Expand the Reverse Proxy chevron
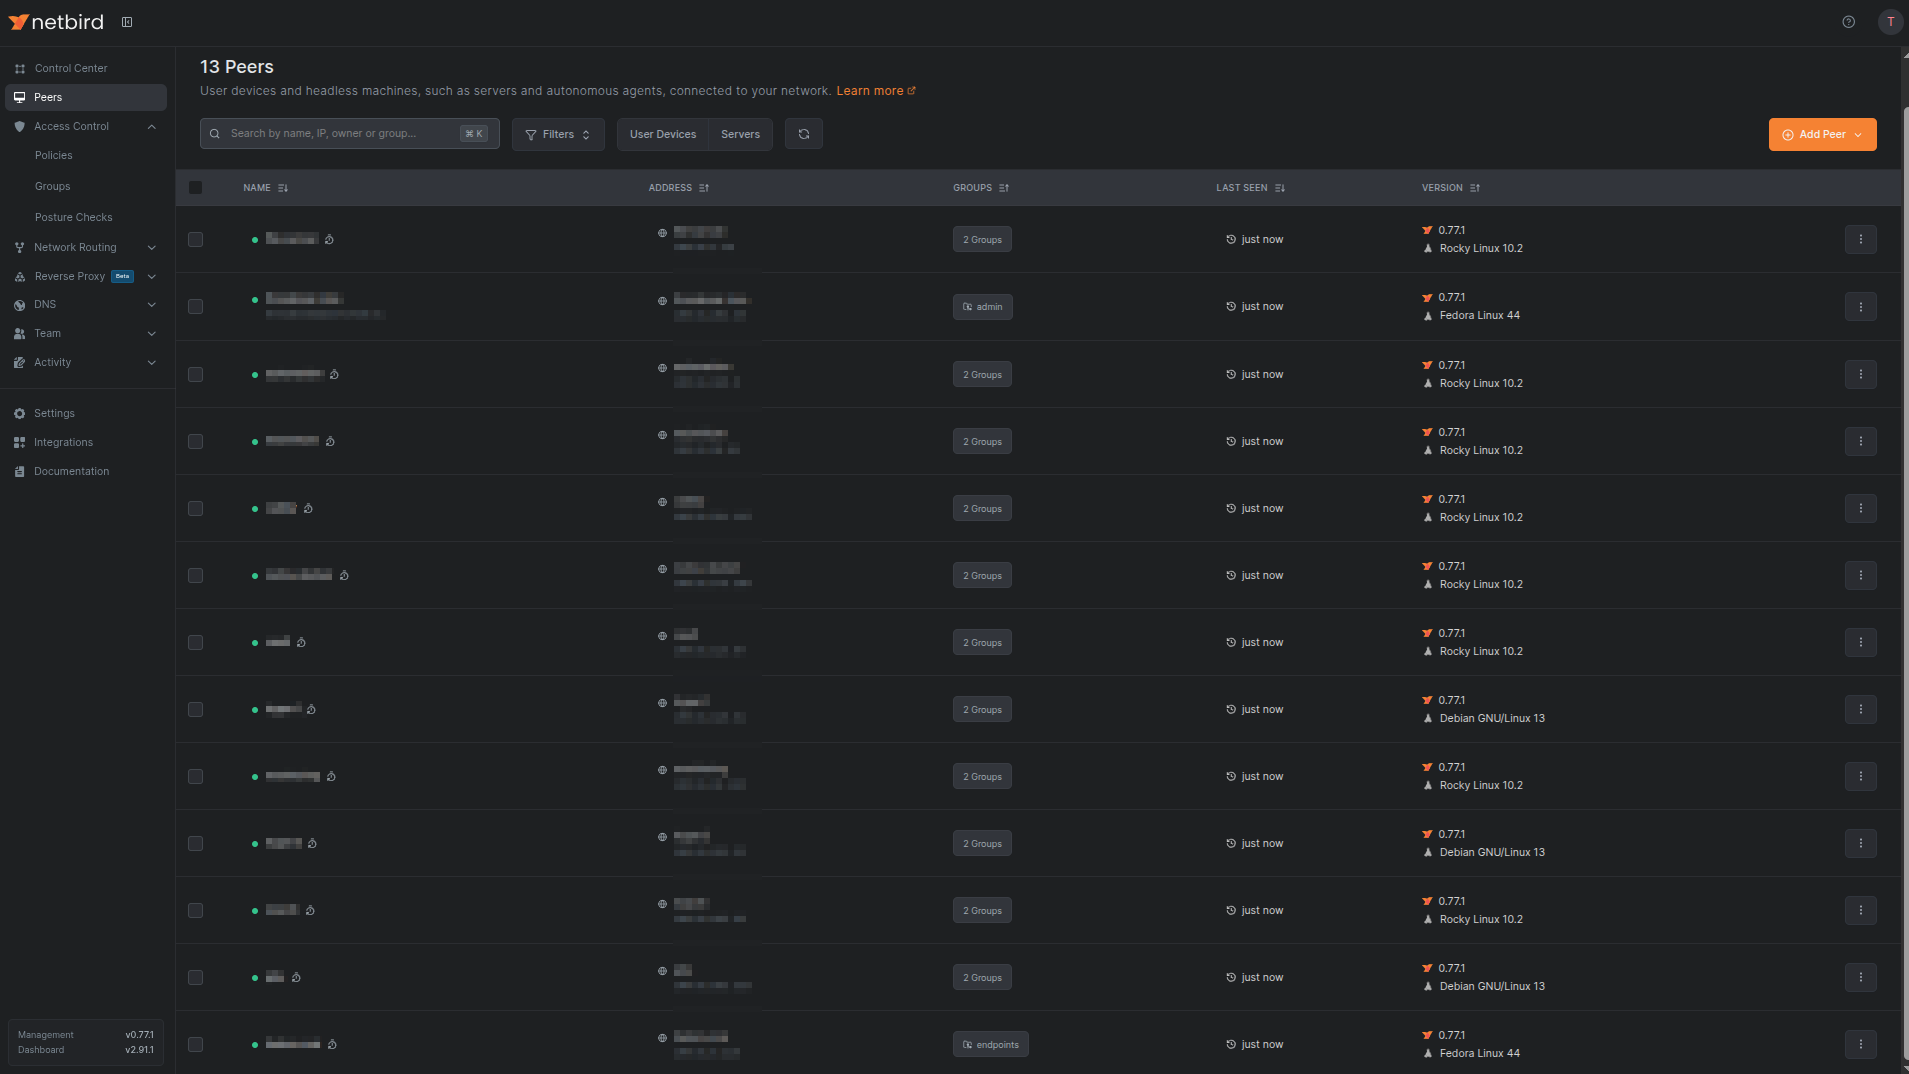Screen dimensions: 1909x1074 point(152,276)
